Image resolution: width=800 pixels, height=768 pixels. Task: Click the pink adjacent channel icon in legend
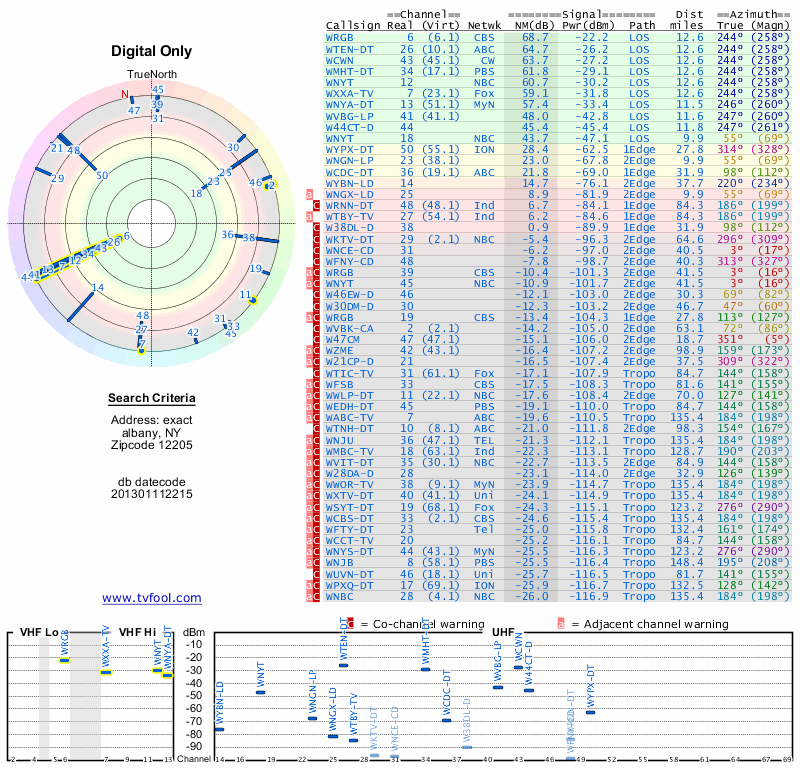click(561, 624)
